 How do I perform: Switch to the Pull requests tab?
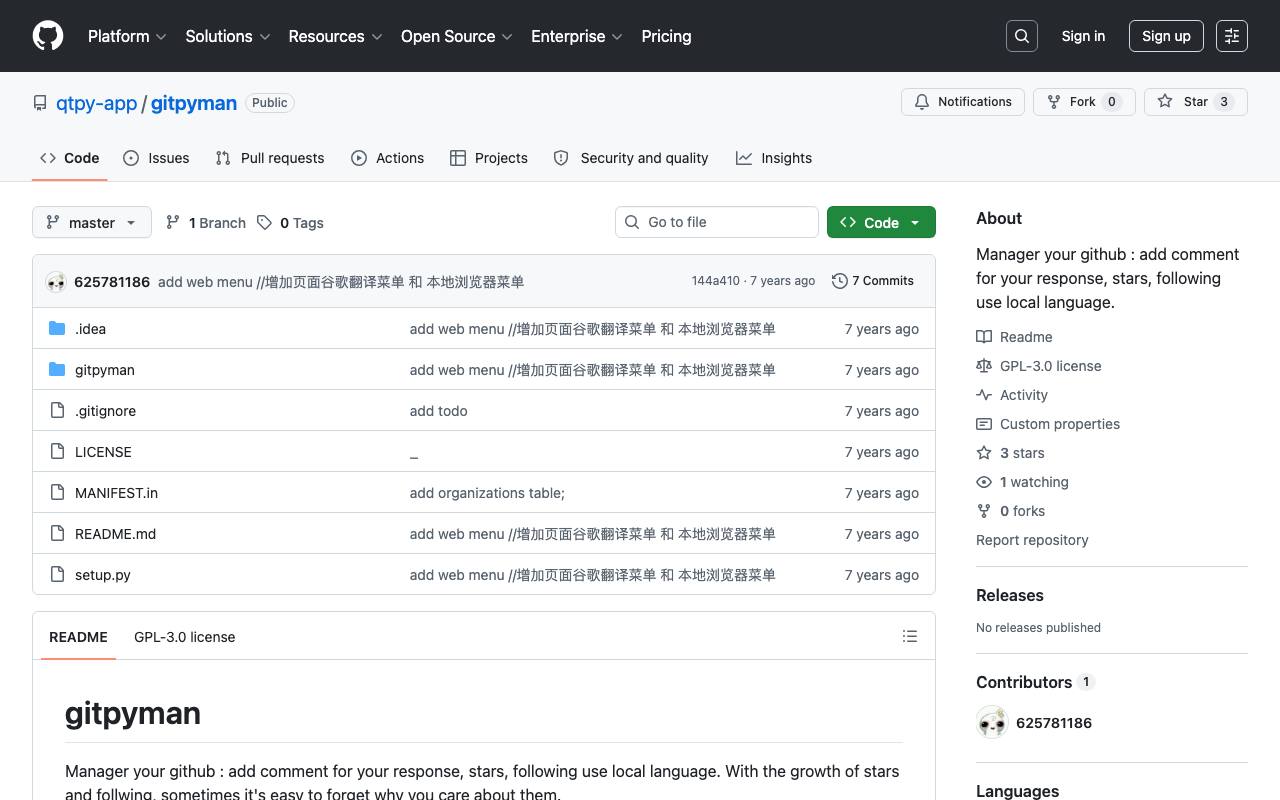[x=270, y=158]
